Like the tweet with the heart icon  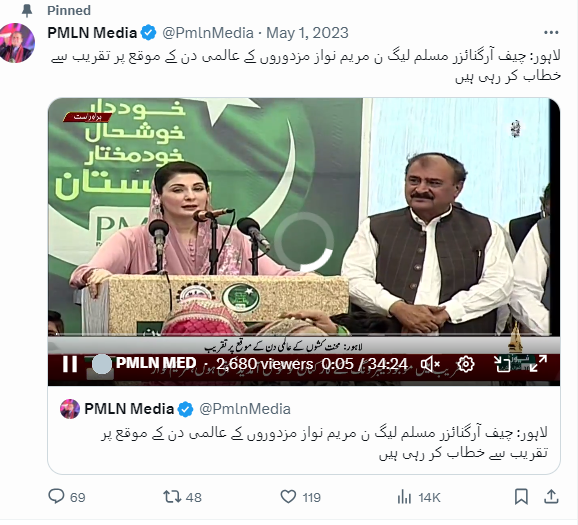[288, 497]
